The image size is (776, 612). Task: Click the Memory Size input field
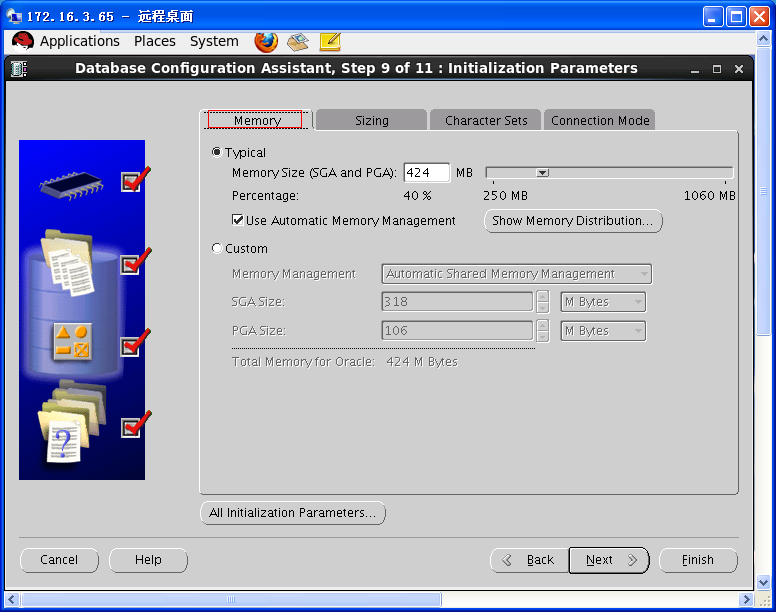(x=426, y=173)
